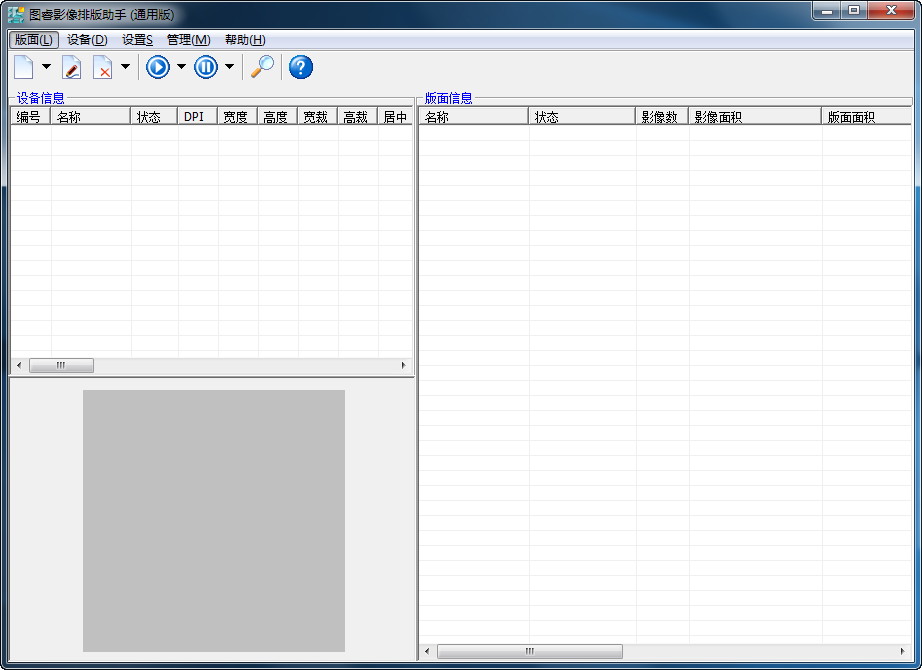Expand the start button dropdown arrow
Screen dimensions: 922x670
(181, 67)
